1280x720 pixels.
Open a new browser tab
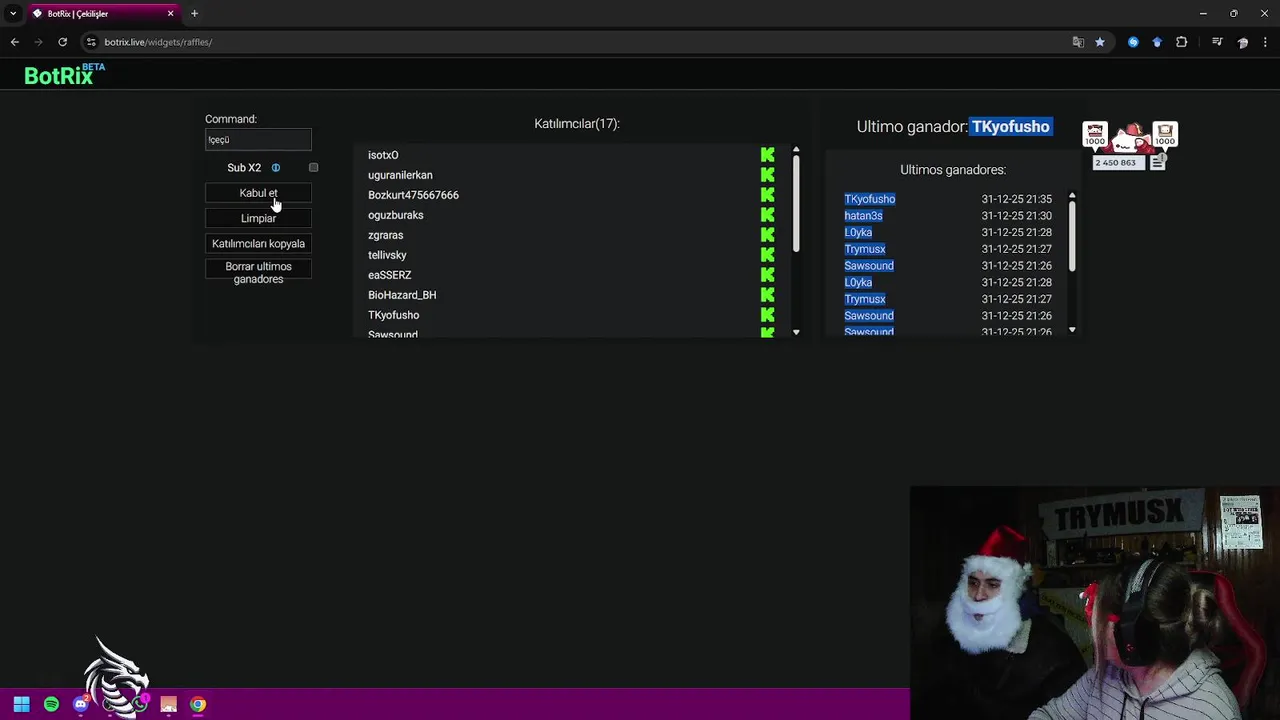[194, 14]
